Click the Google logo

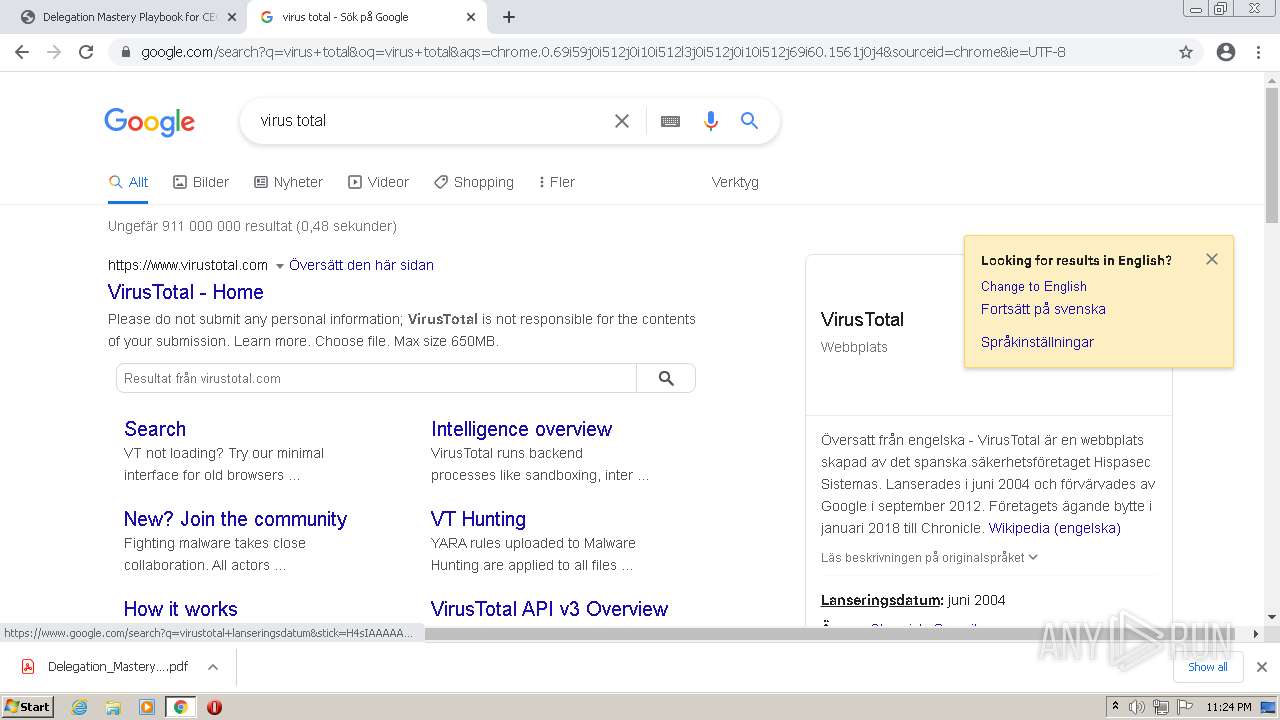click(x=150, y=121)
